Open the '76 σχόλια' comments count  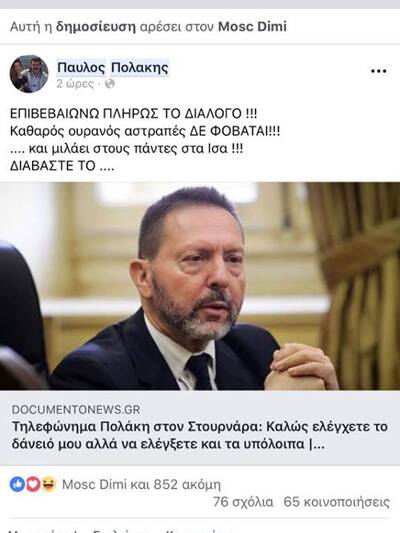click(243, 502)
